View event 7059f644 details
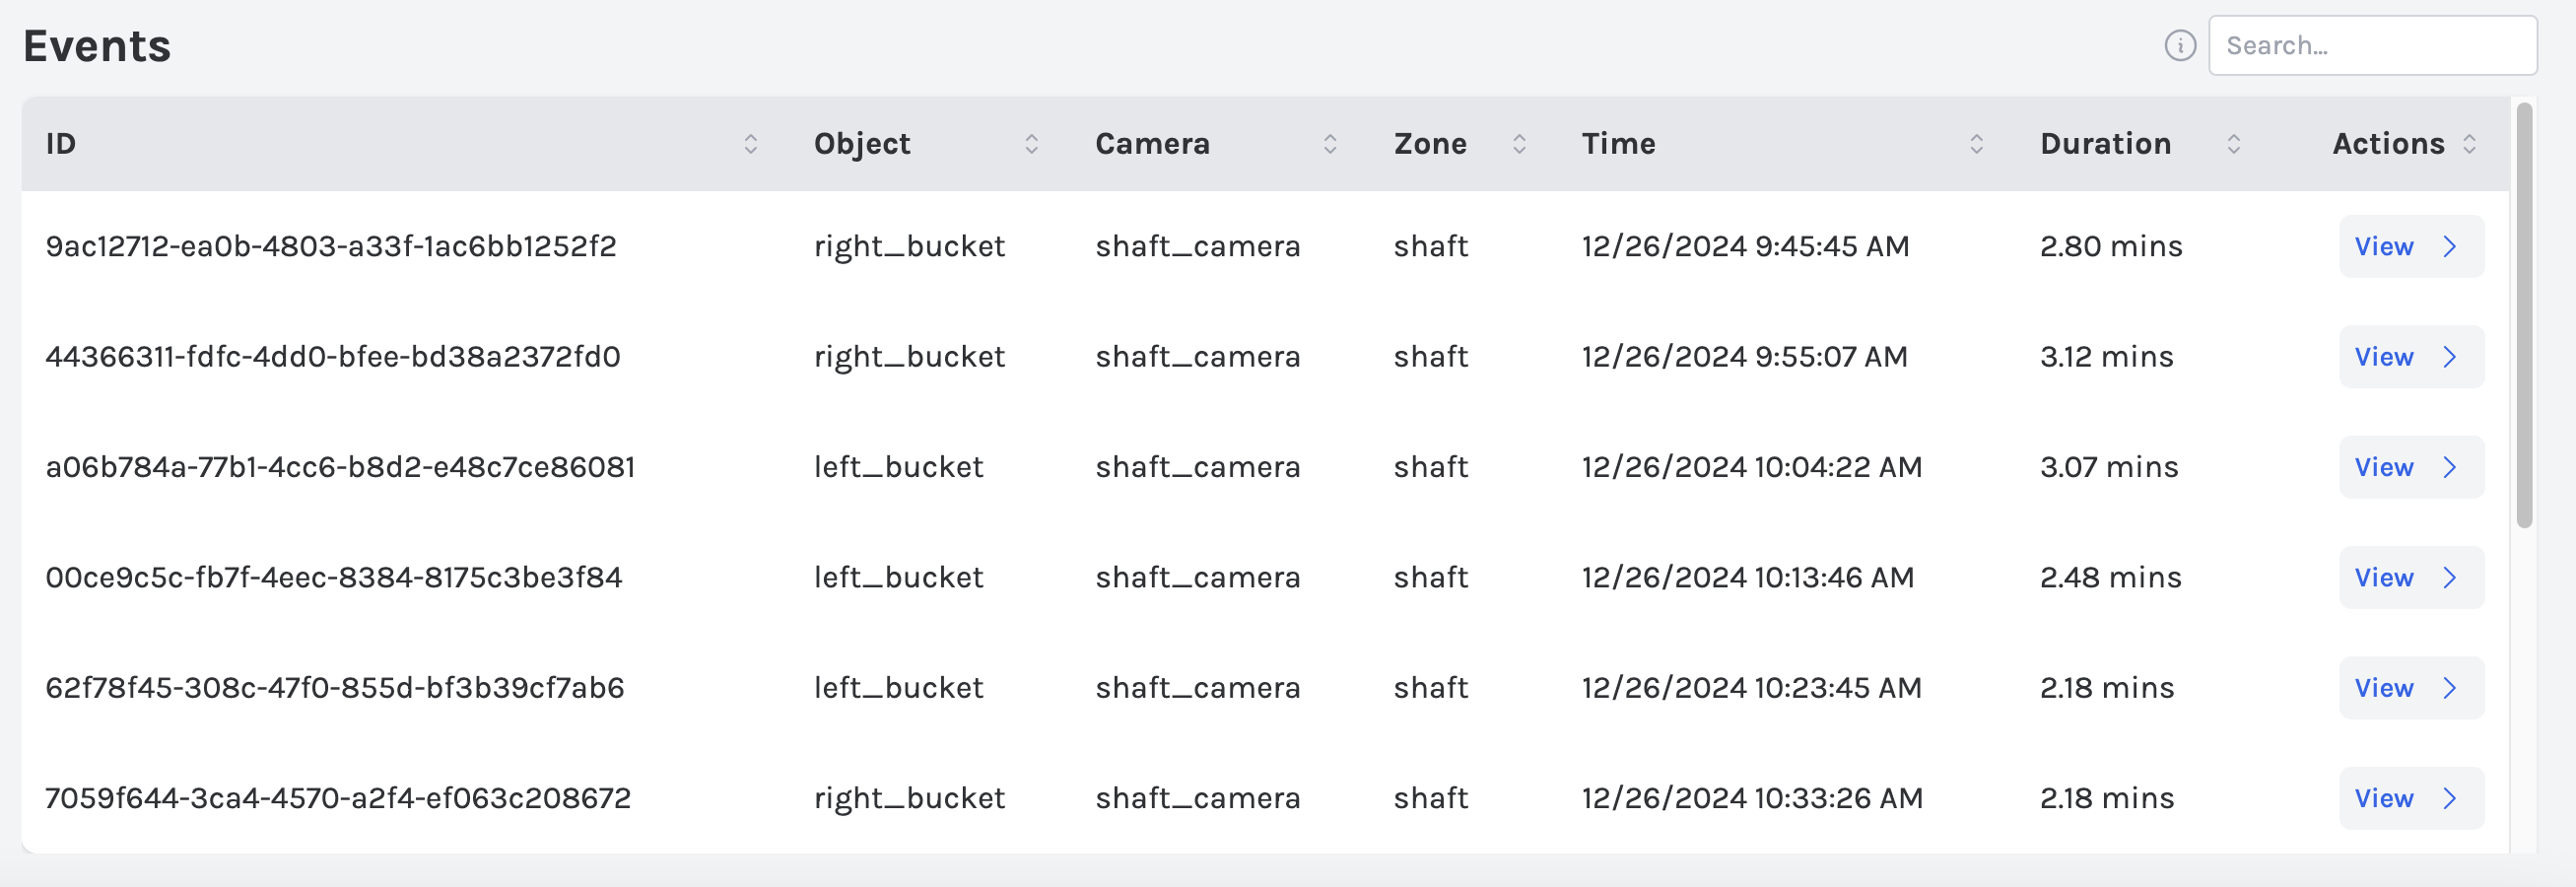 click(2410, 798)
